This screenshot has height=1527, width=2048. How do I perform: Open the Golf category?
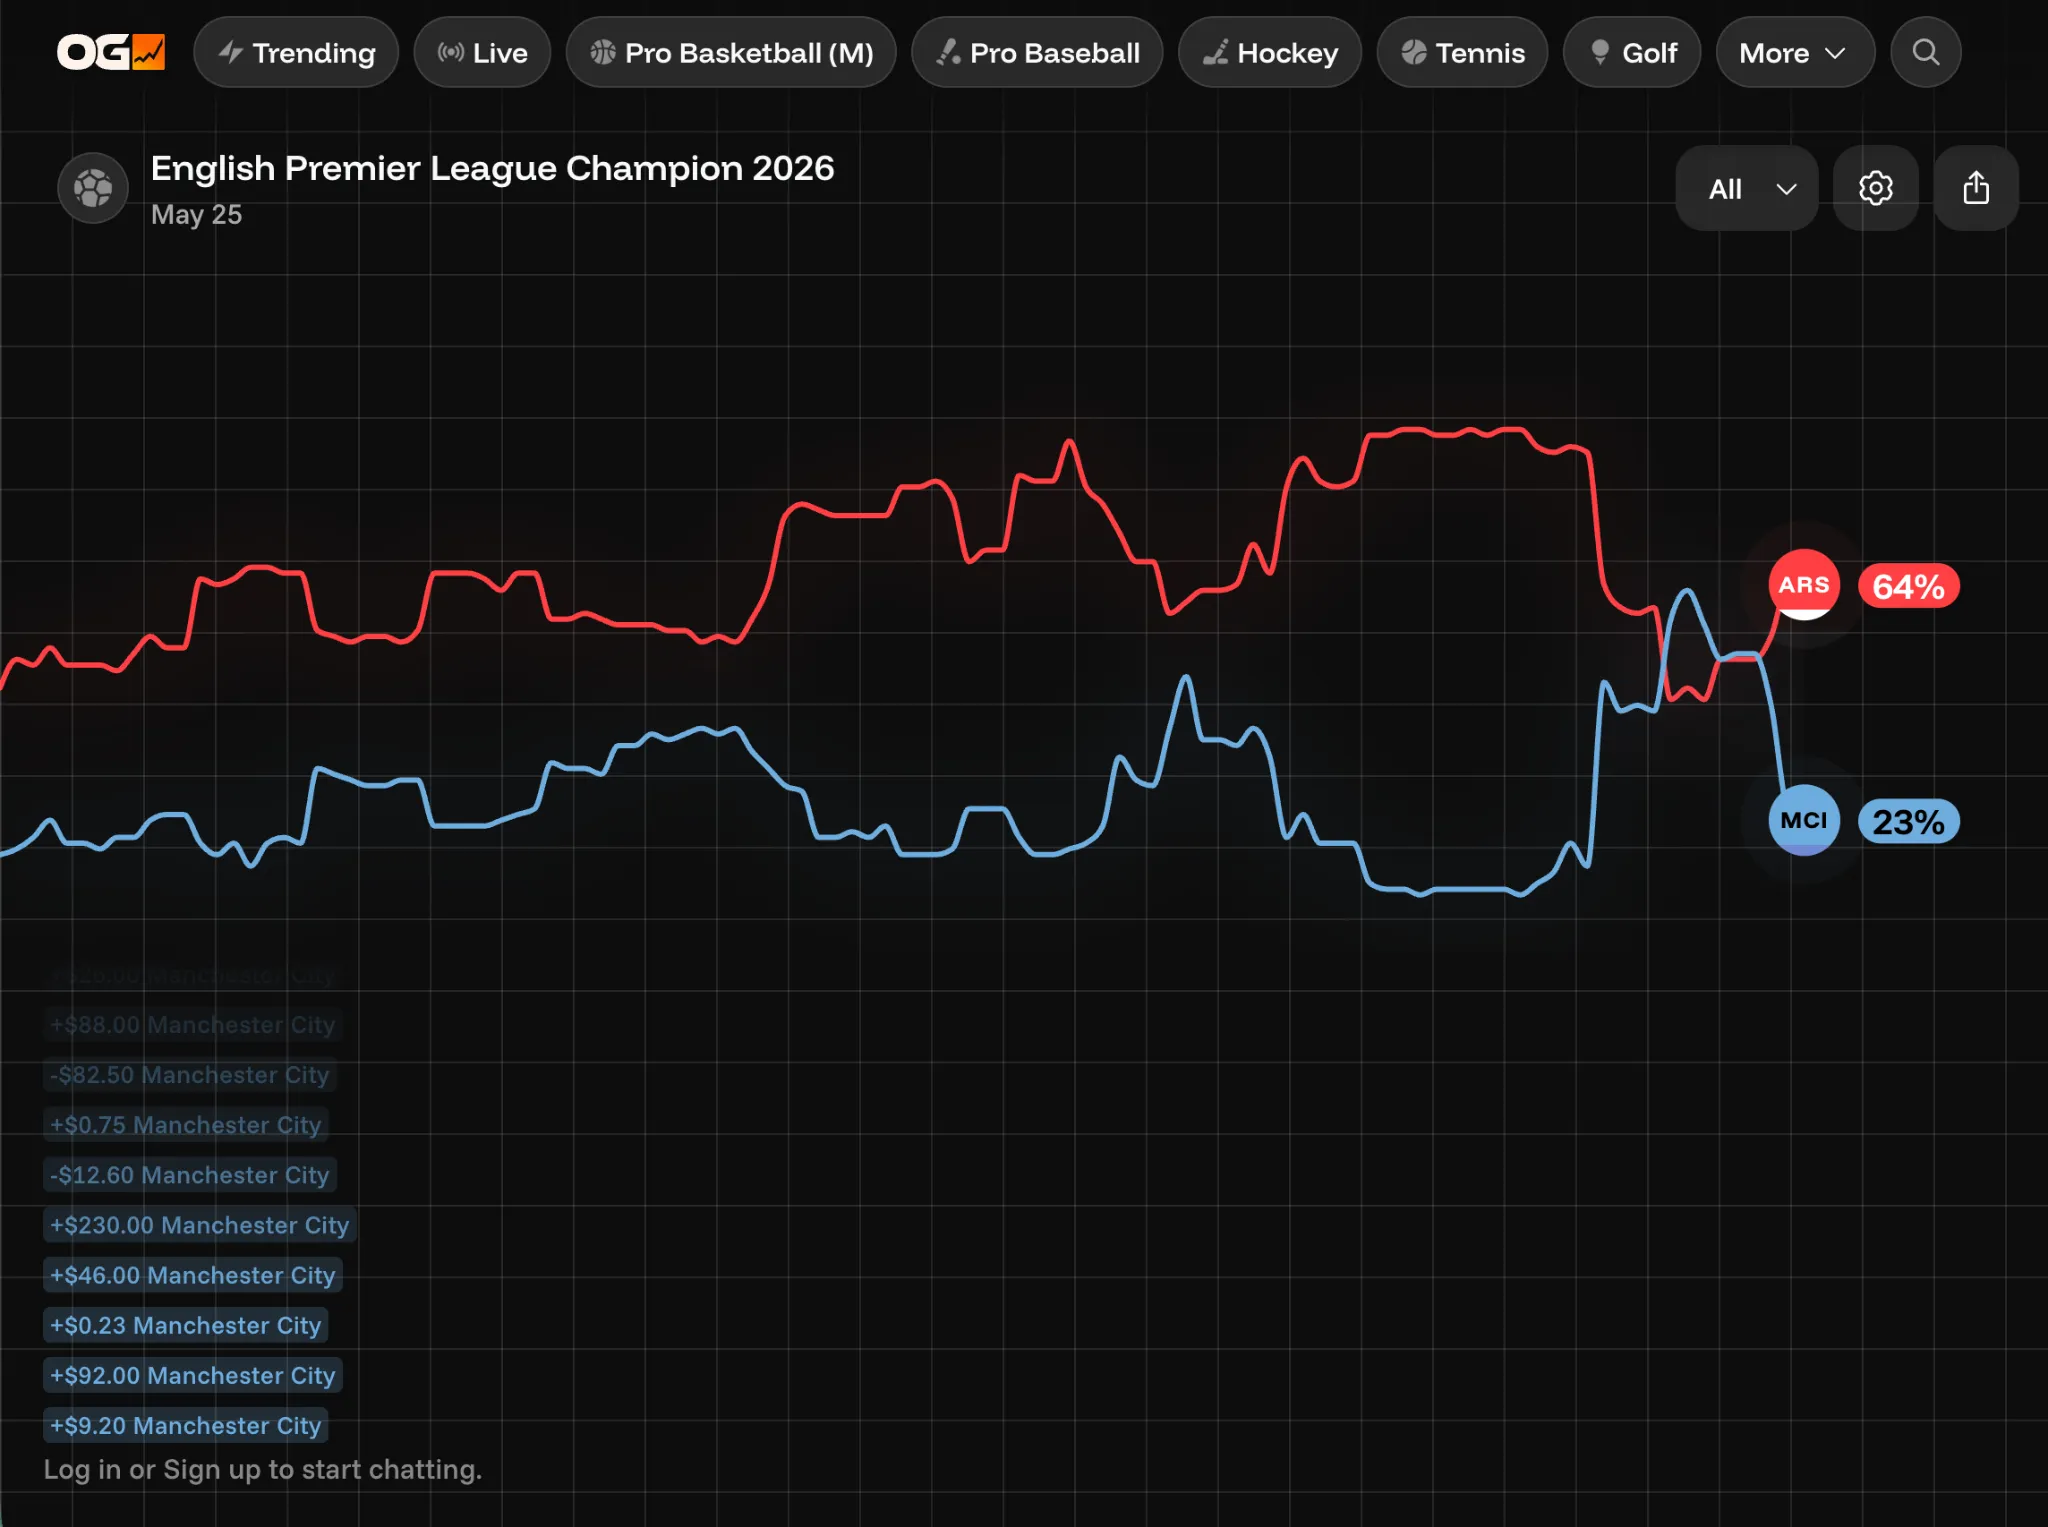(1632, 52)
